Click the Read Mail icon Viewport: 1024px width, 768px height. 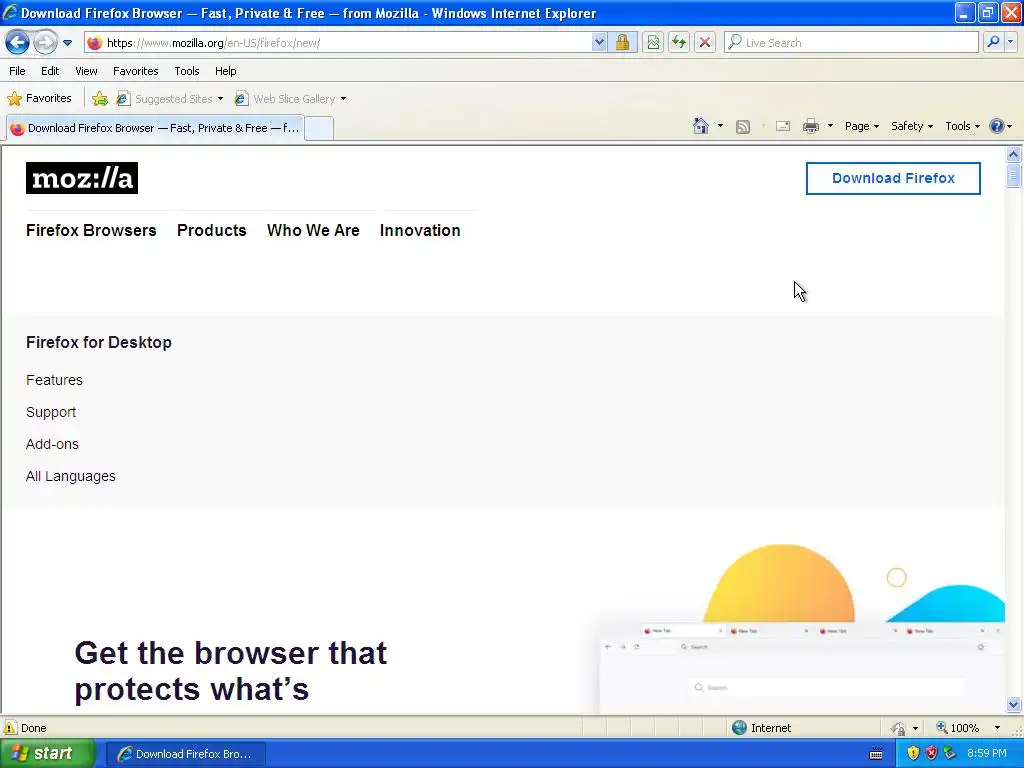[783, 126]
